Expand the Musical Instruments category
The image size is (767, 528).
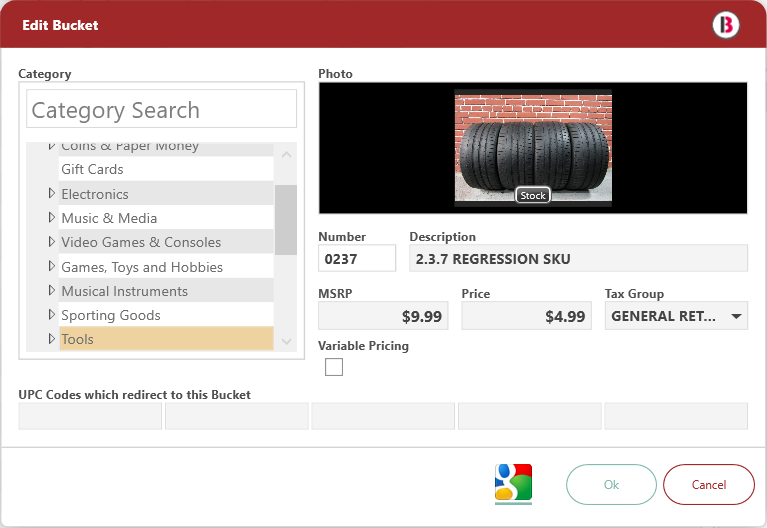(51, 290)
